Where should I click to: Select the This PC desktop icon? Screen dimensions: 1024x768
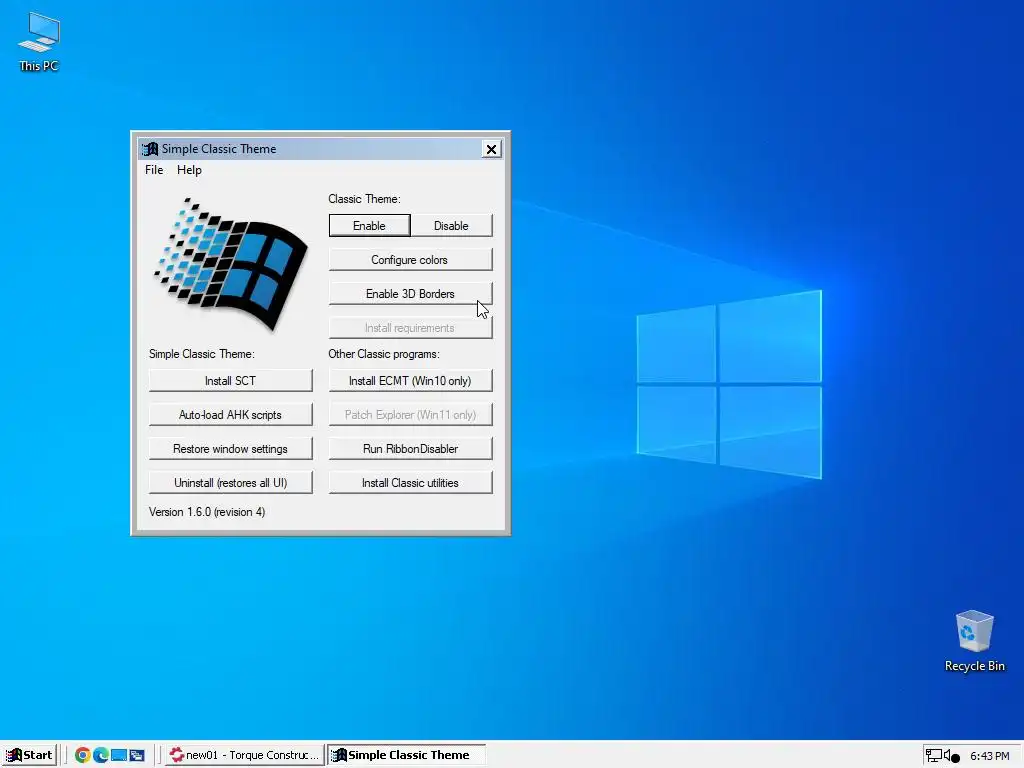point(39,42)
